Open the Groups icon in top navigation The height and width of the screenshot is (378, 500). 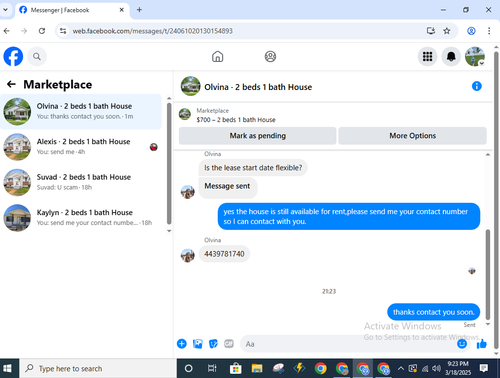(270, 56)
